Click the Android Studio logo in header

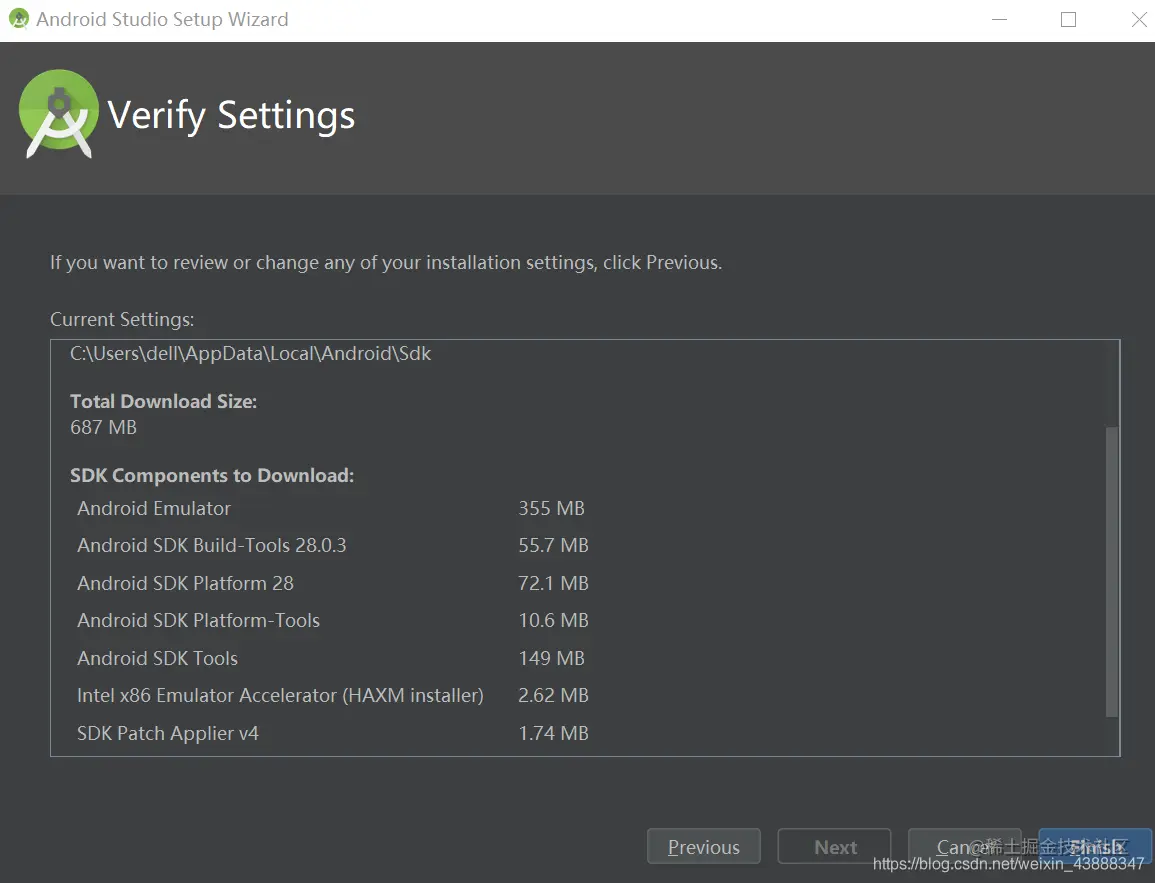59,113
